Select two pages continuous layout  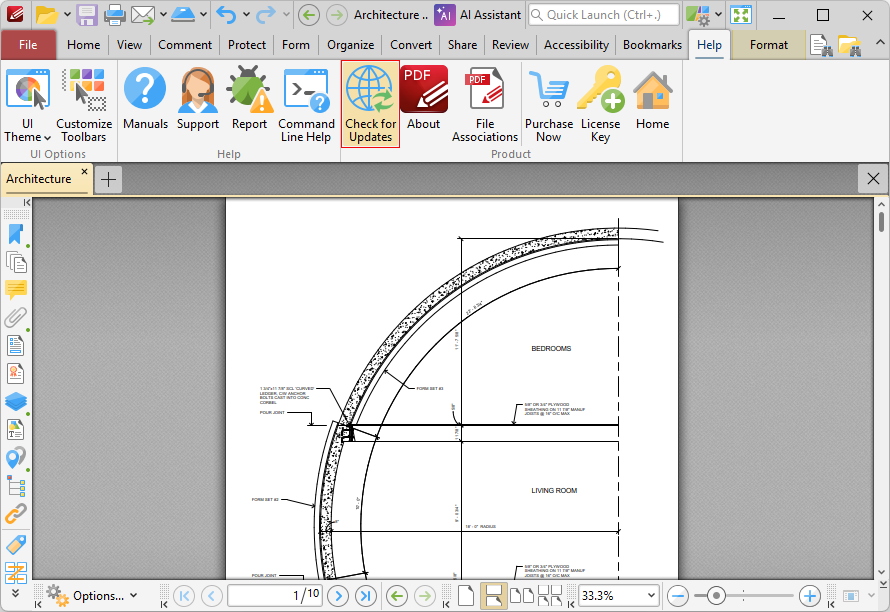click(x=549, y=596)
